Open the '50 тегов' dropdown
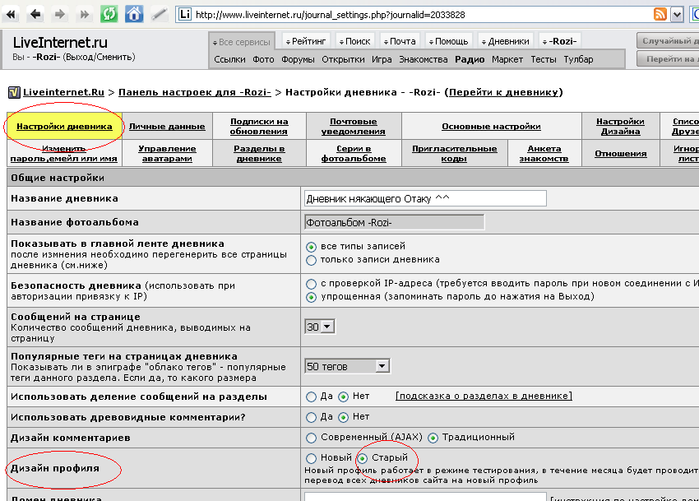699x501 pixels. [347, 366]
